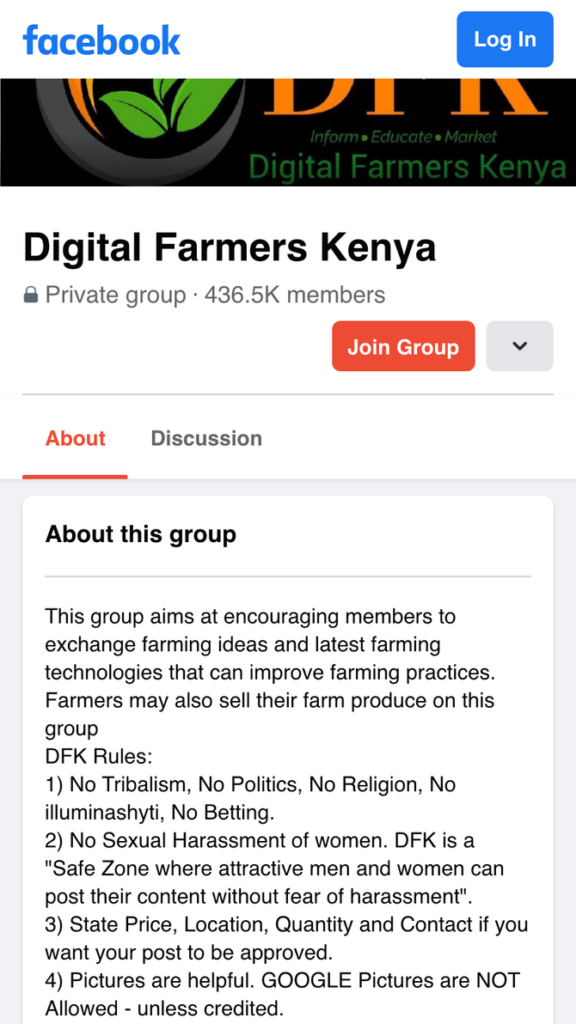
Task: Click the Log In button
Action: coord(505,39)
